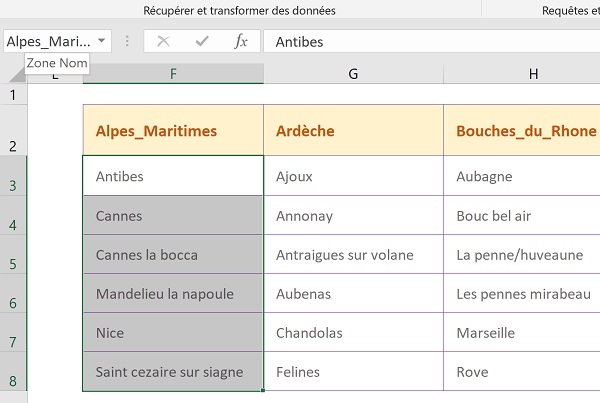
Task: Select row 7 header
Action: (x=13, y=333)
